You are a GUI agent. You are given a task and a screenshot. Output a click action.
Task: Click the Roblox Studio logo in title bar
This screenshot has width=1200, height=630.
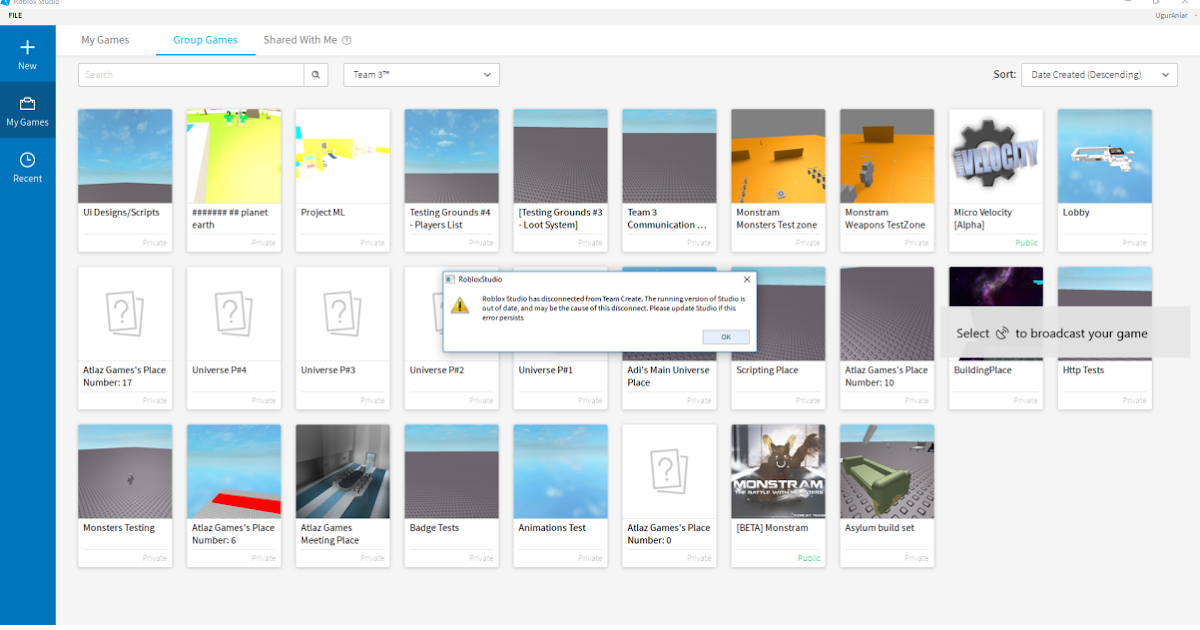[5, 4]
